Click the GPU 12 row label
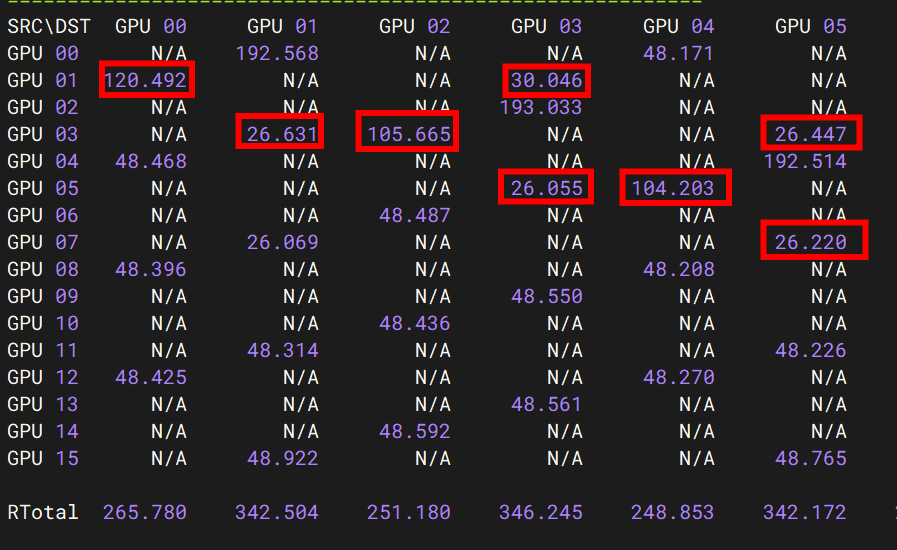 43,377
